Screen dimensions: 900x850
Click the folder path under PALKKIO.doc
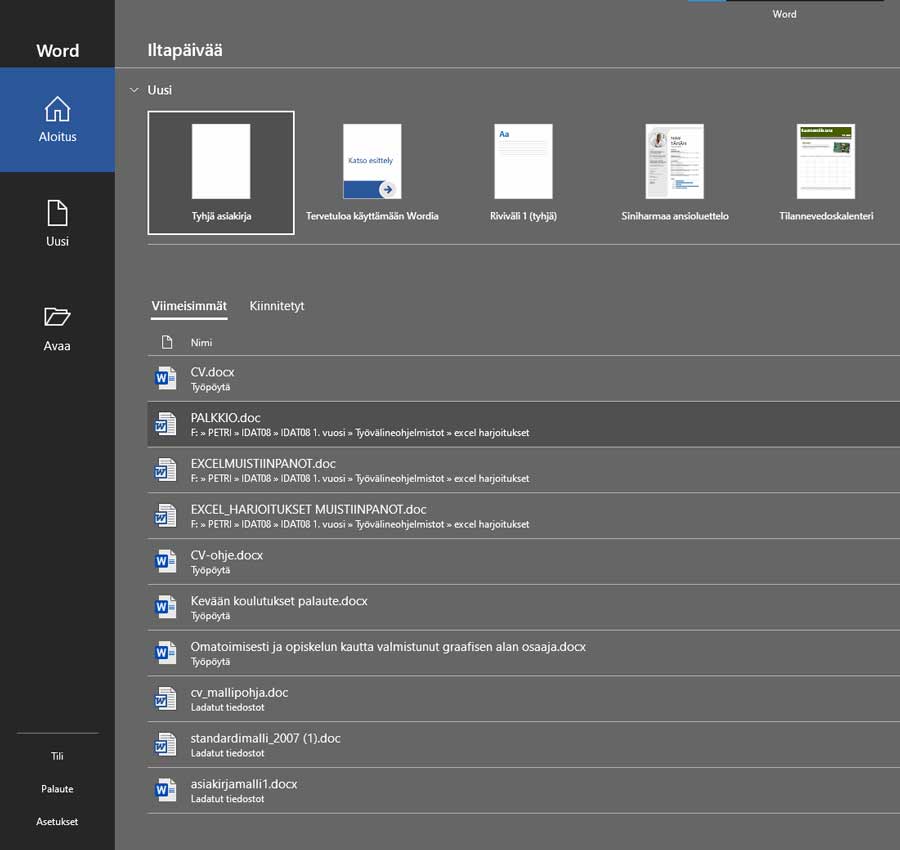click(x=360, y=433)
